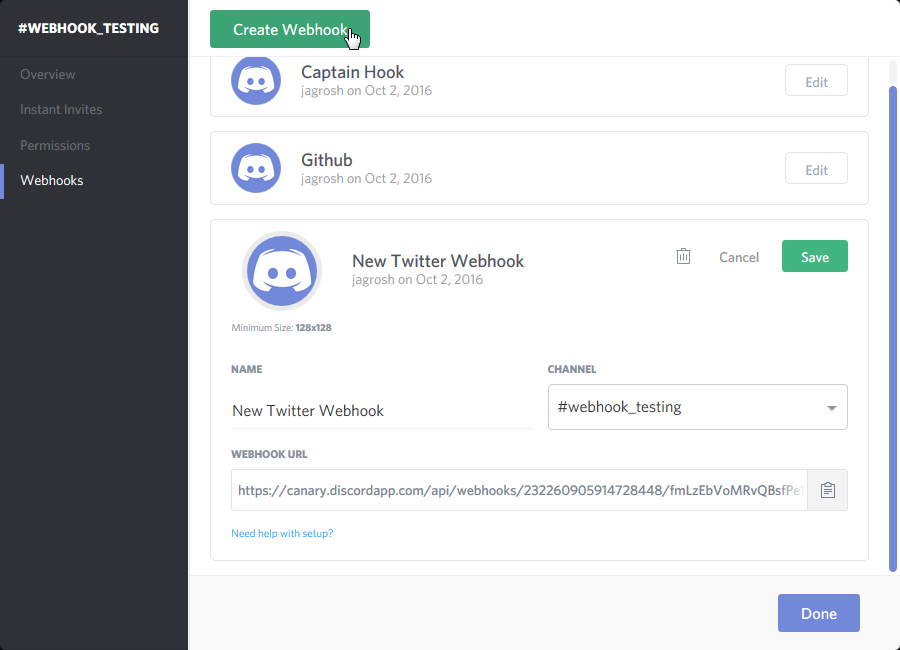Edit the Github webhook
Viewport: 900px width, 650px height.
(x=816, y=168)
